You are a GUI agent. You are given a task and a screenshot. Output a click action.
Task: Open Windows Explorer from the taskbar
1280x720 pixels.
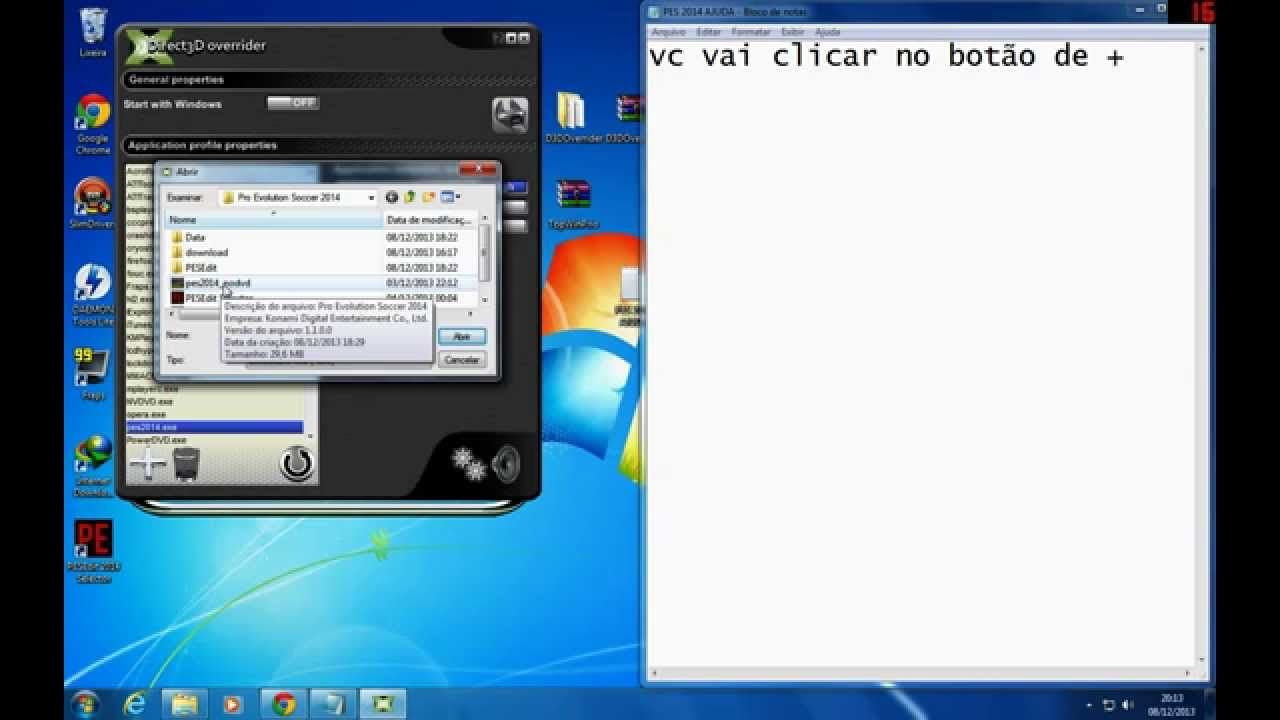(184, 704)
